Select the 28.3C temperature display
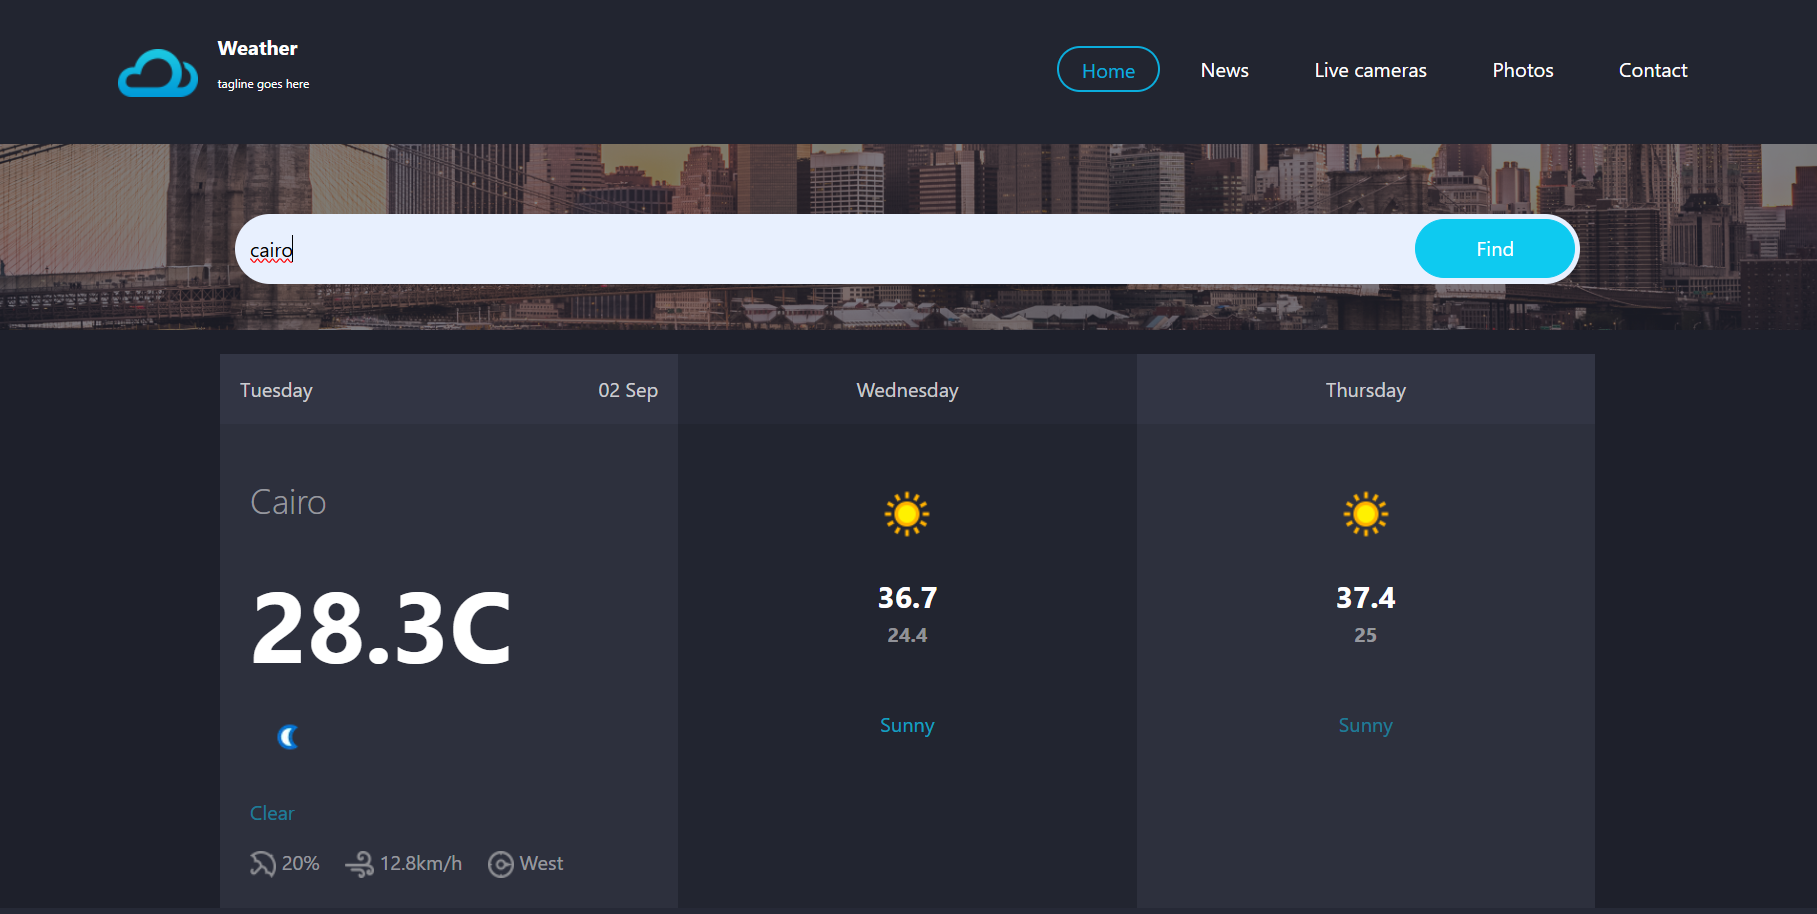The width and height of the screenshot is (1817, 914). tap(382, 628)
